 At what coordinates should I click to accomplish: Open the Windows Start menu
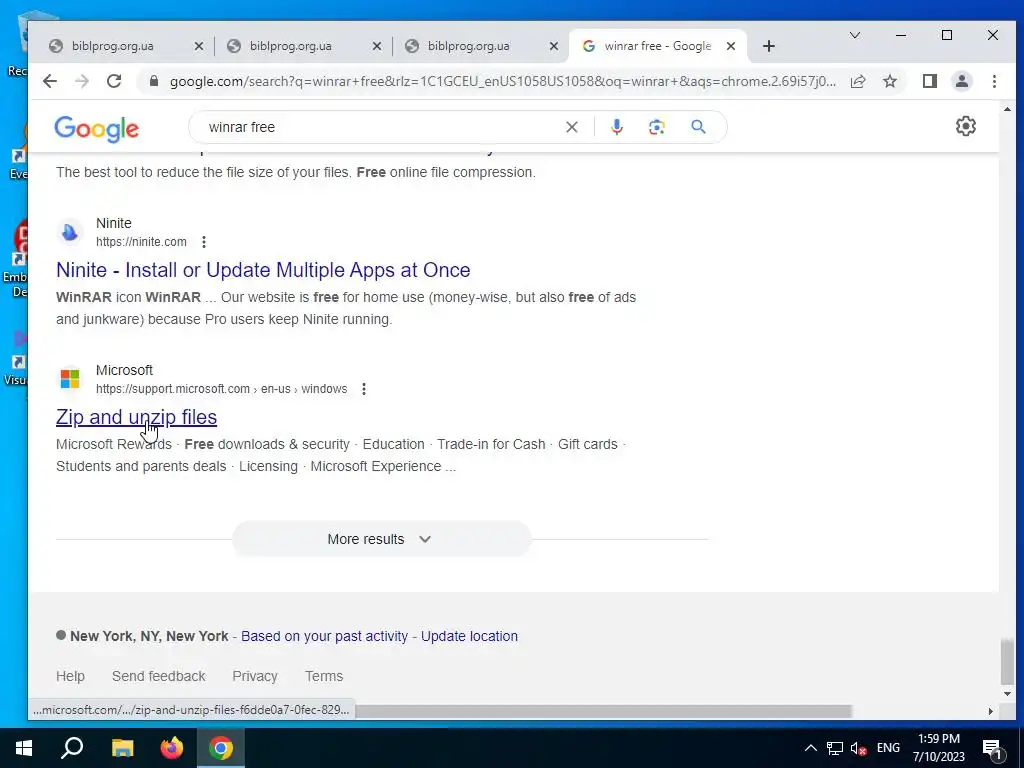click(24, 748)
